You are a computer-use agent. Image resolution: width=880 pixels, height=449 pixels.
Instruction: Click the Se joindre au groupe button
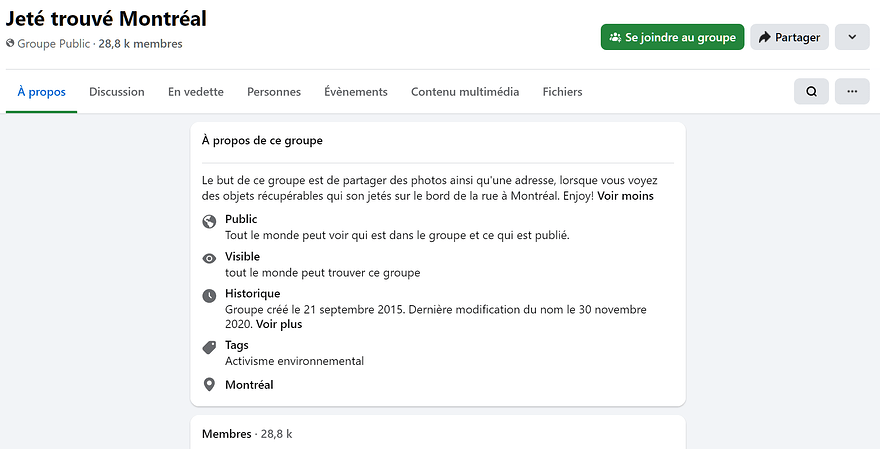672,37
